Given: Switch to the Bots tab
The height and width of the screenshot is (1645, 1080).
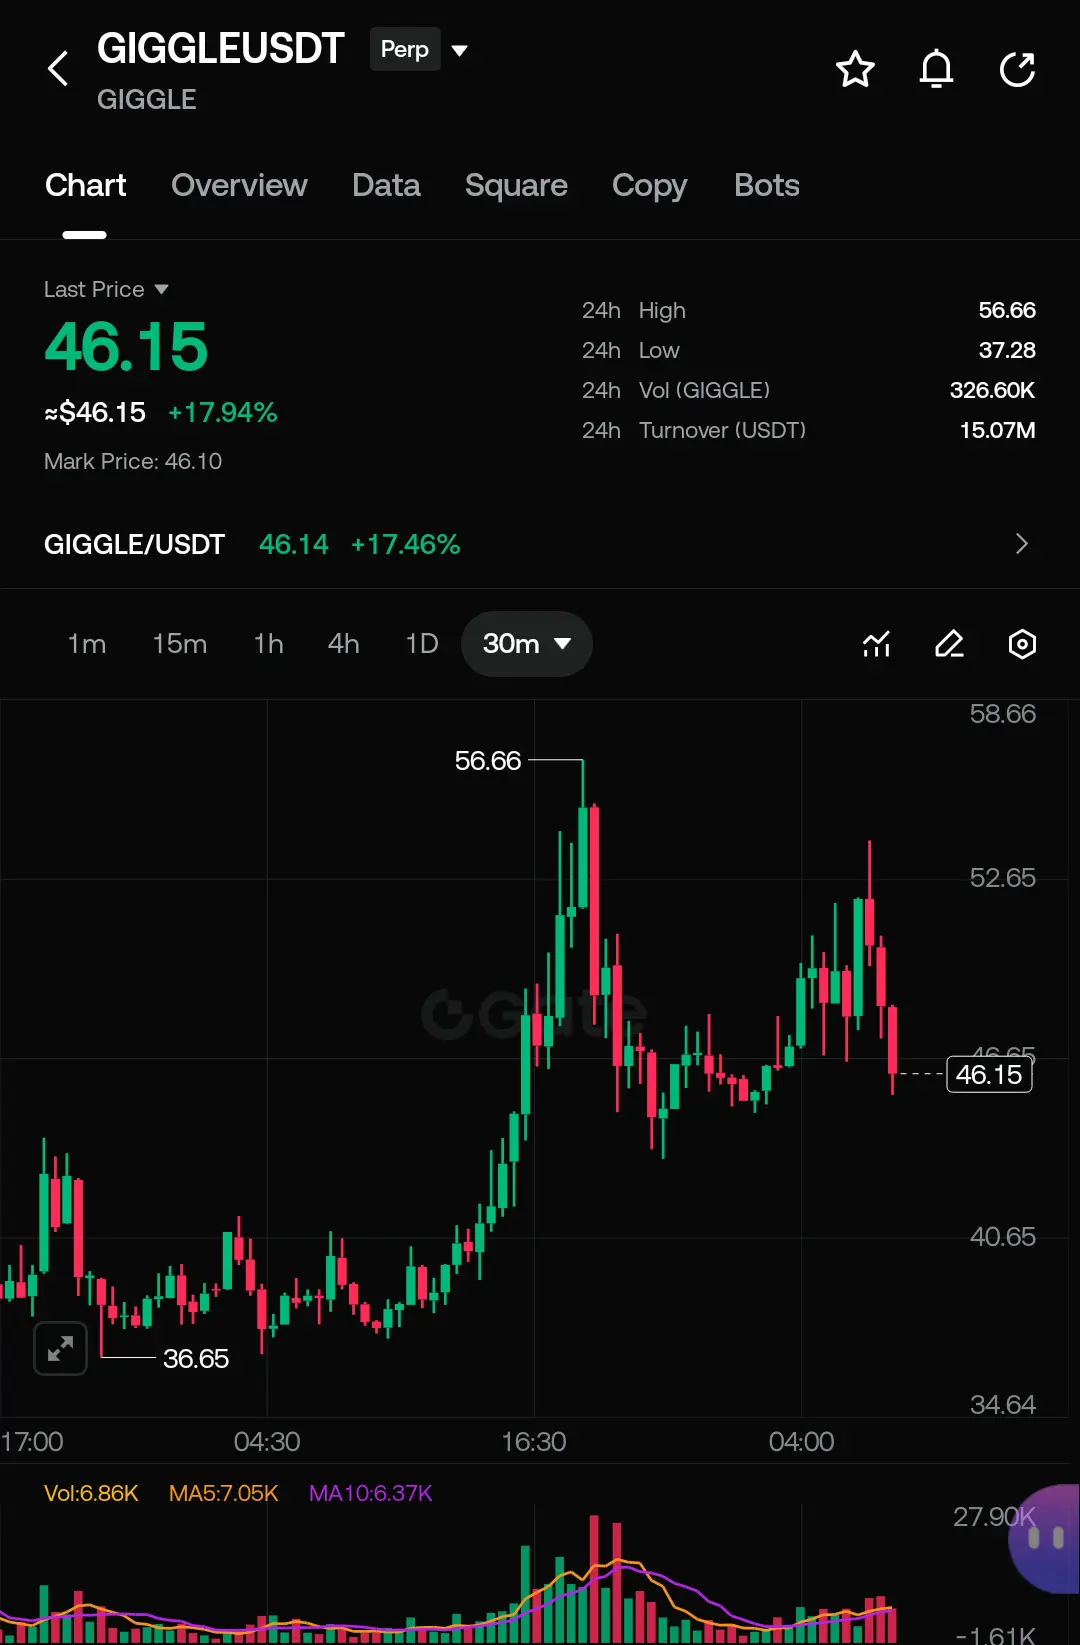Looking at the screenshot, I should coord(767,185).
